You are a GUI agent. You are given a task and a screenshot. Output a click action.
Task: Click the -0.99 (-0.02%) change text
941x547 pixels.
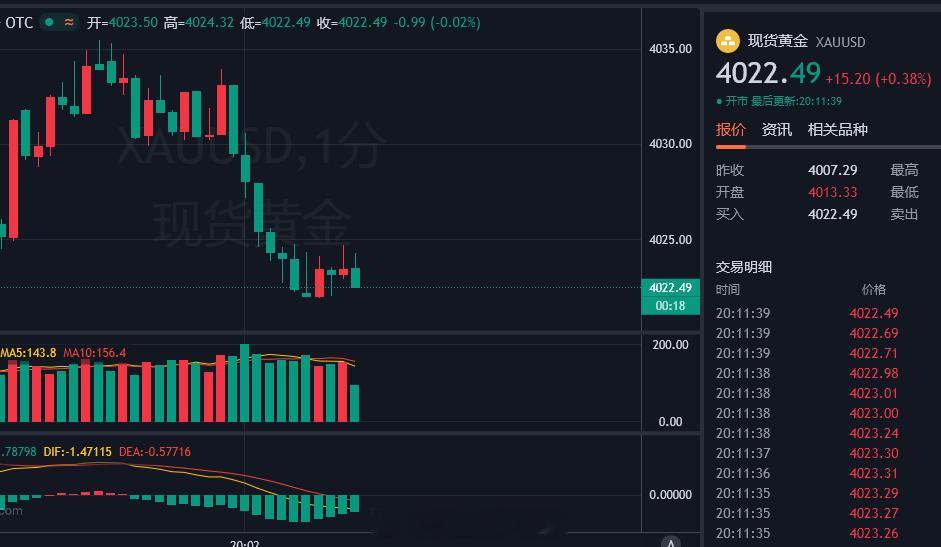pos(437,23)
